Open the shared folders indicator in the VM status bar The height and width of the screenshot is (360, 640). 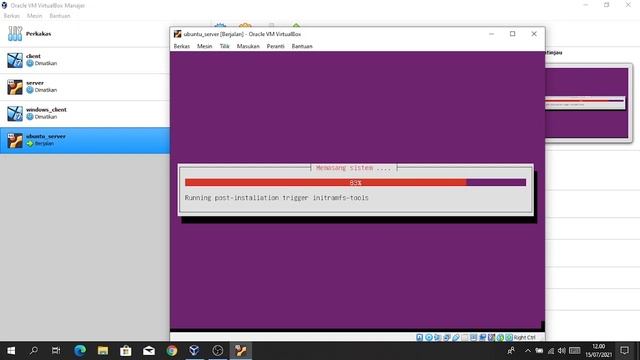point(464,338)
